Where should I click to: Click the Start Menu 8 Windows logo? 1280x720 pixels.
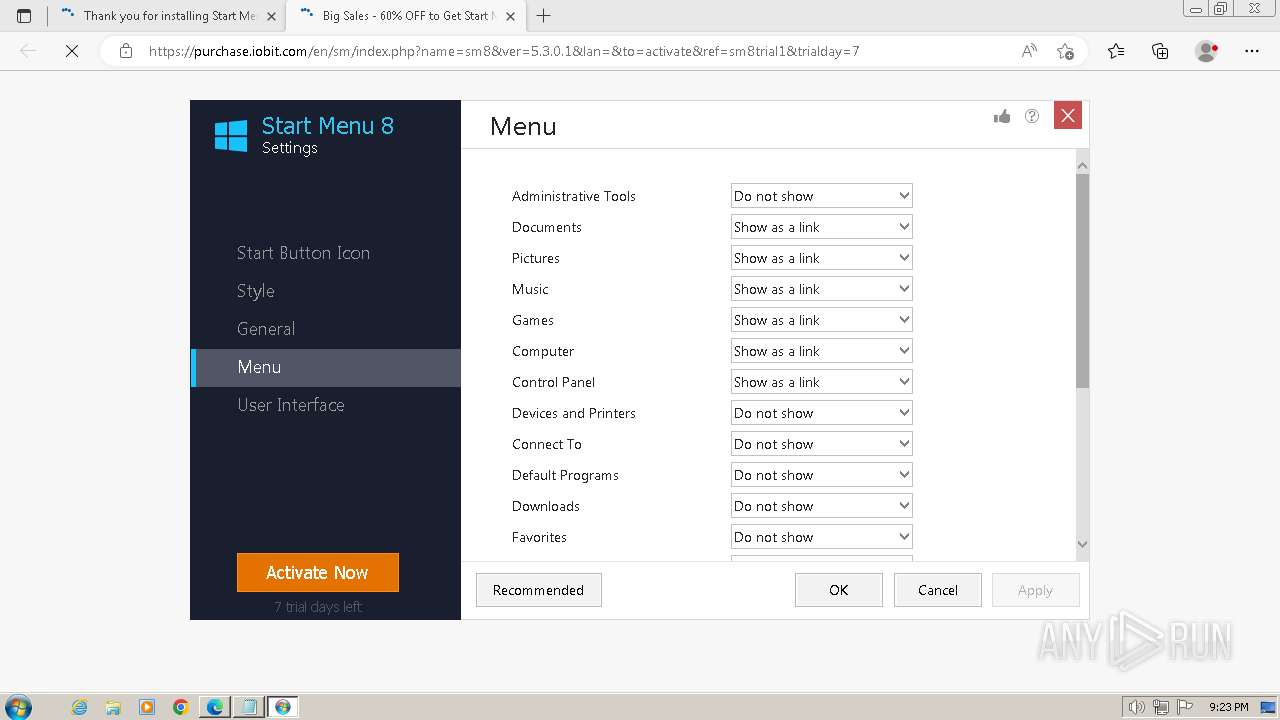click(231, 136)
